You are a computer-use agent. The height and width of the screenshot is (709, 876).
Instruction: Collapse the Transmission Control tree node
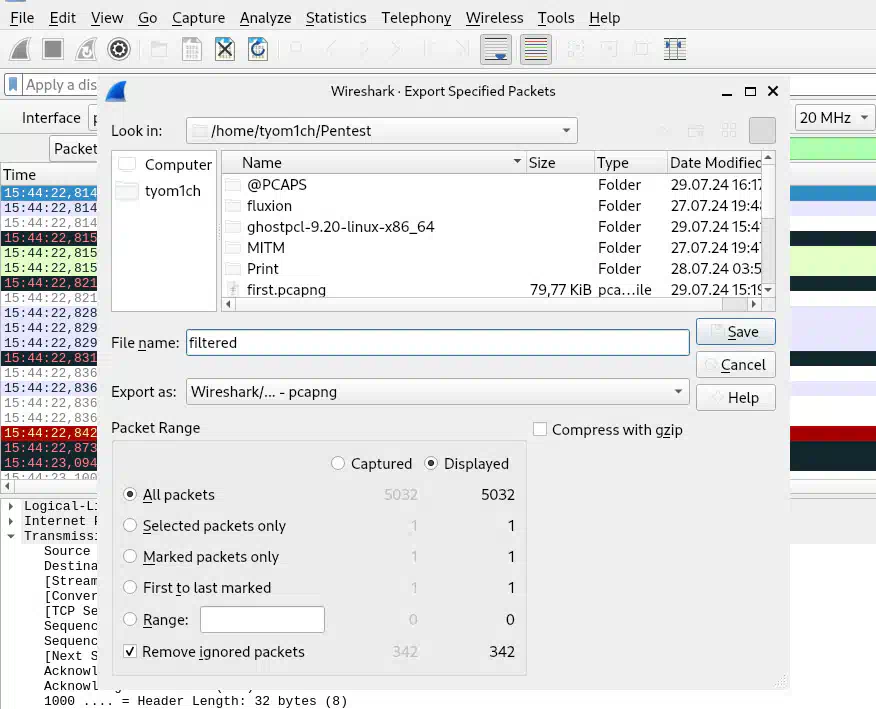tap(11, 536)
